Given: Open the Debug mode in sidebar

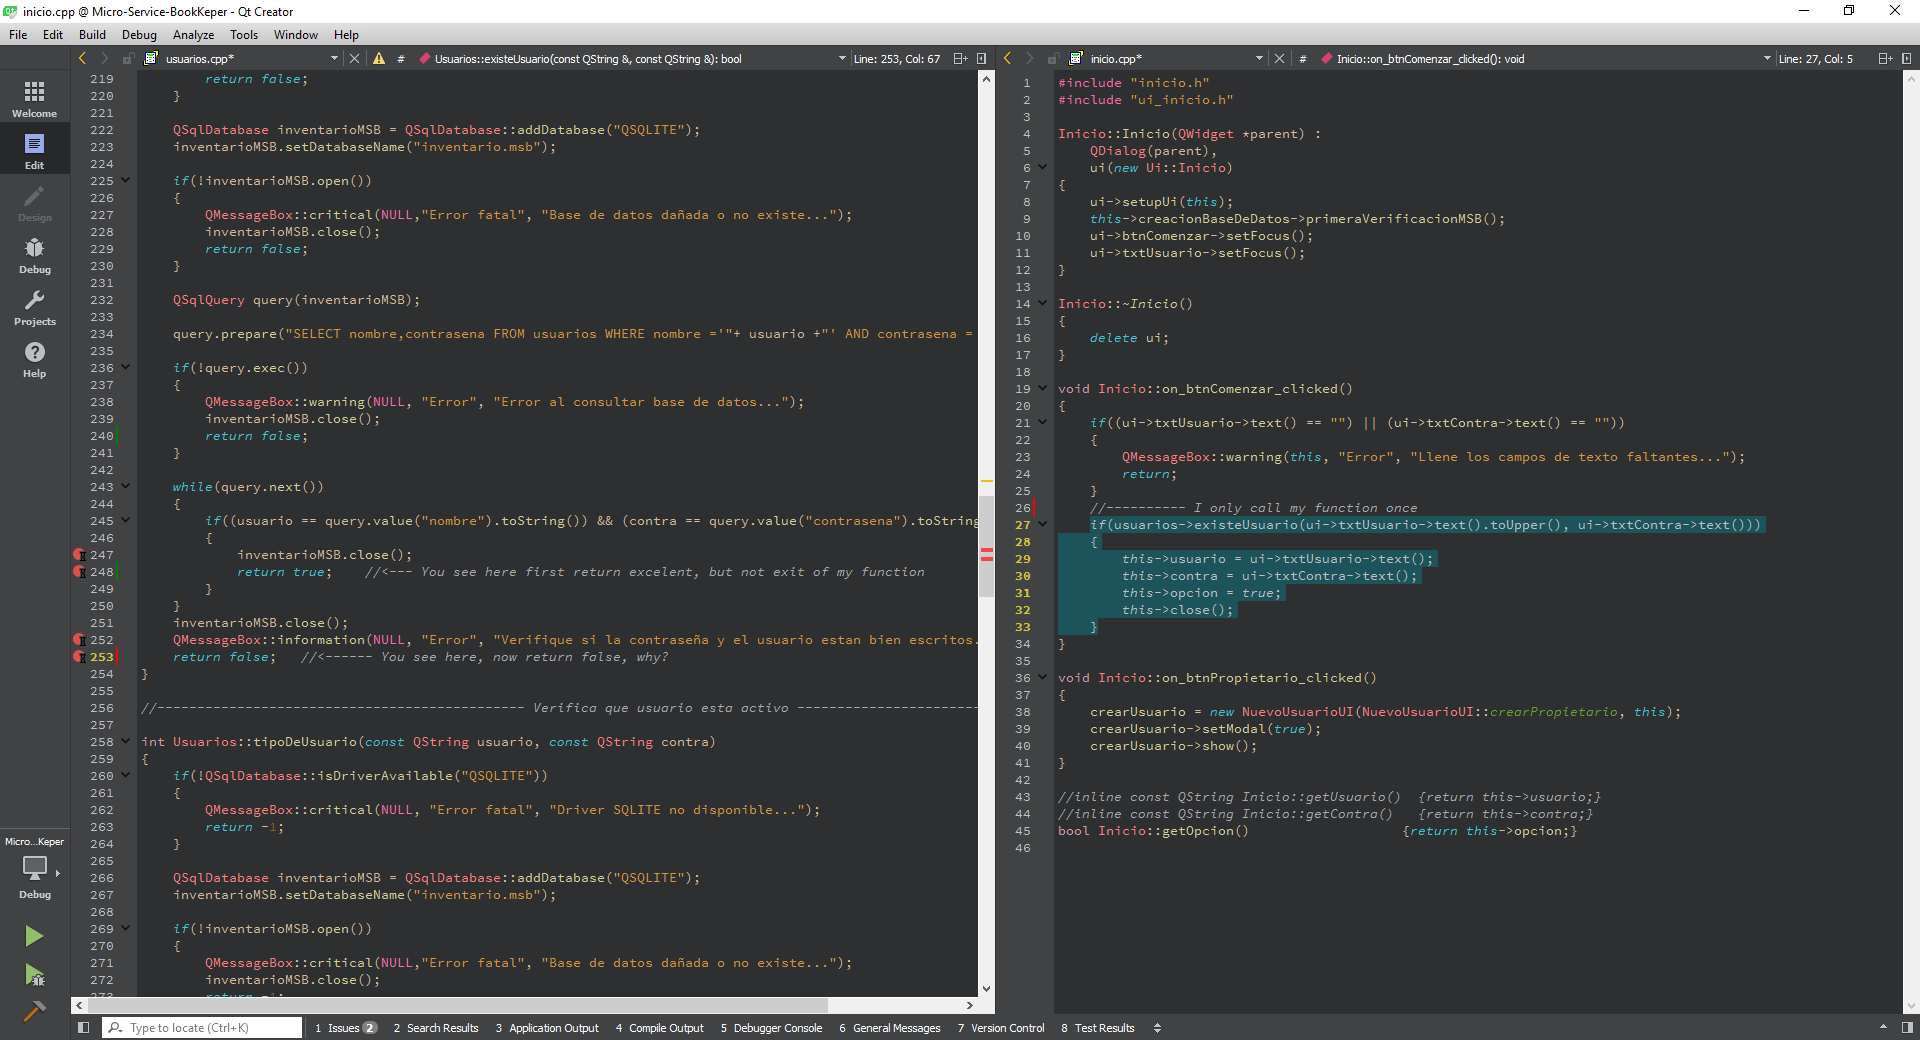Looking at the screenshot, I should (34, 255).
